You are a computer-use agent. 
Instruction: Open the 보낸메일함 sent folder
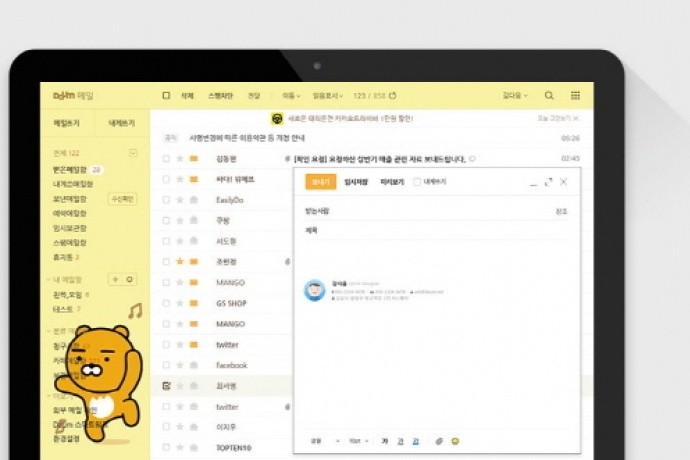[x=70, y=199]
